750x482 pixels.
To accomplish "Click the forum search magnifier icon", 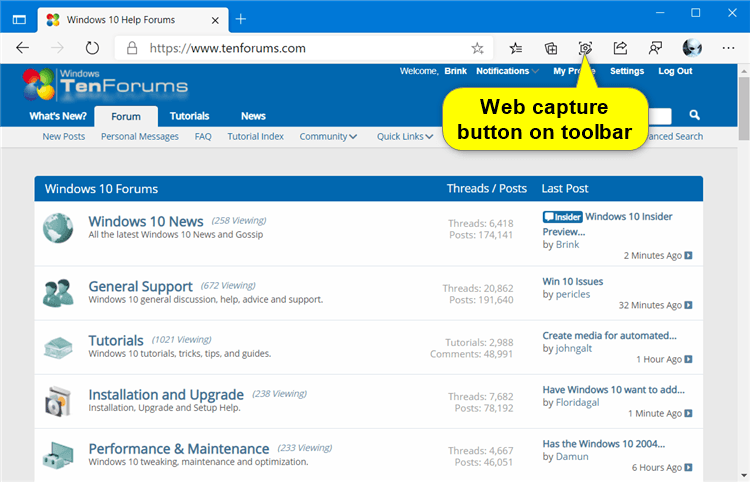I will point(695,115).
